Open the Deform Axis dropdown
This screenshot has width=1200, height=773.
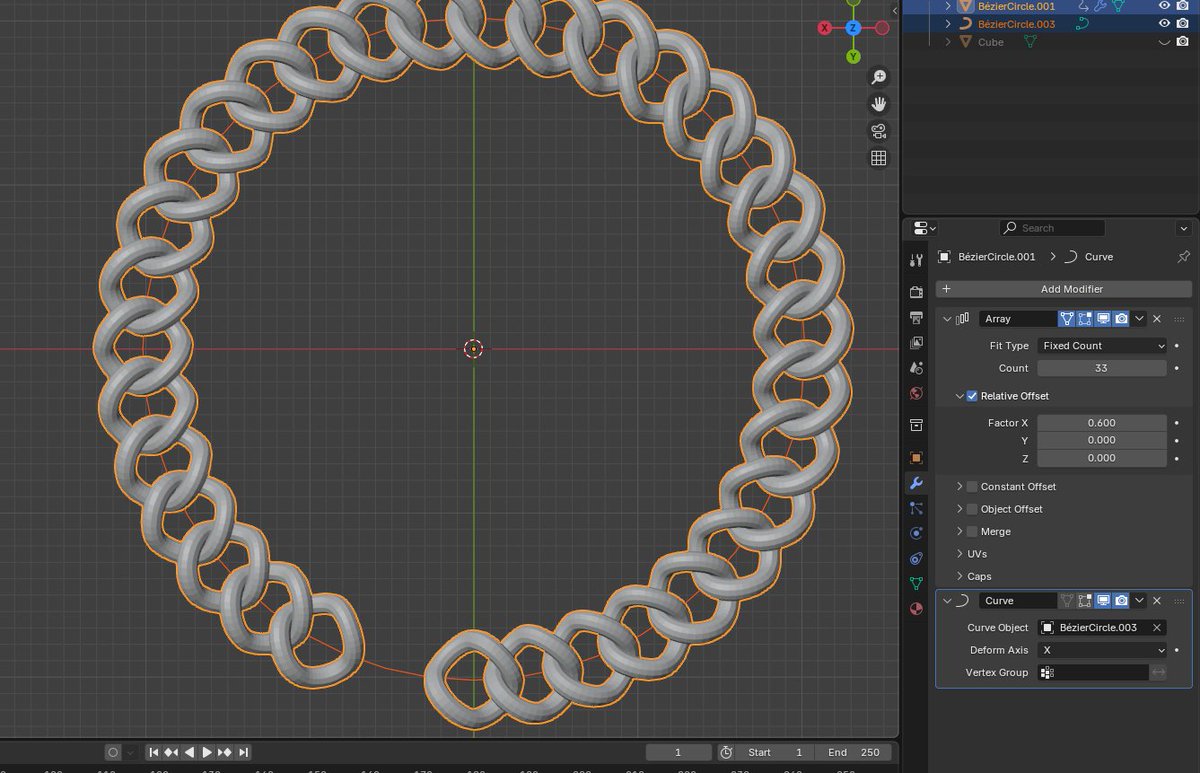1102,650
